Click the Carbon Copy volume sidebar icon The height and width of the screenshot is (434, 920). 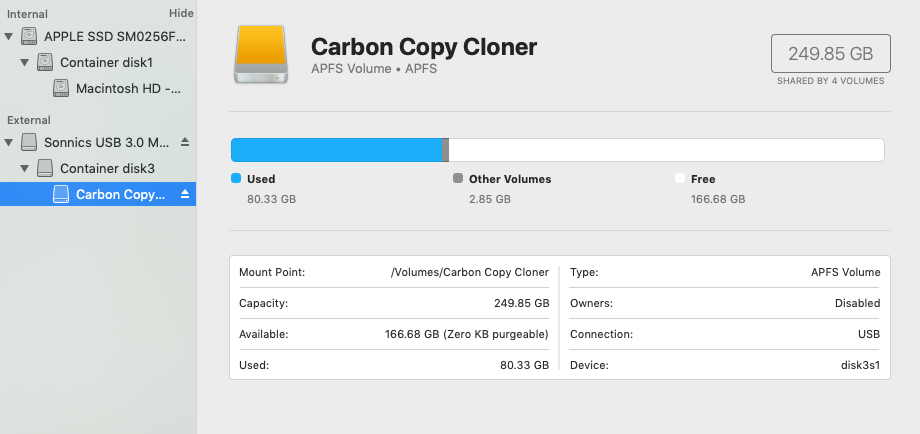[61, 194]
